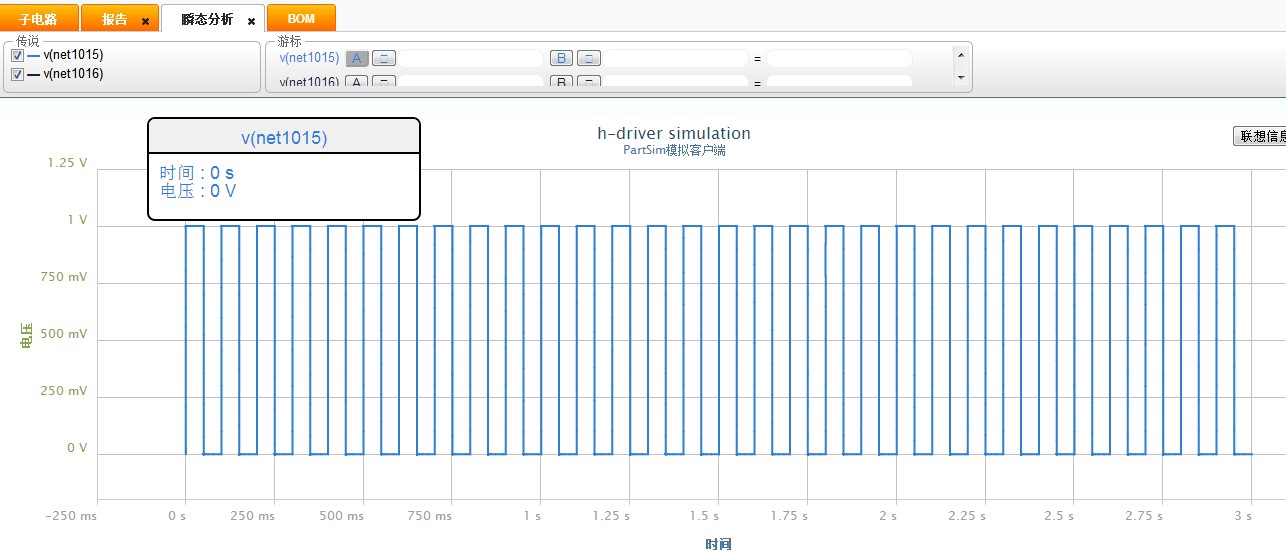
Task: Click the small button beside cursor A, v(net1015)
Action: 385,58
